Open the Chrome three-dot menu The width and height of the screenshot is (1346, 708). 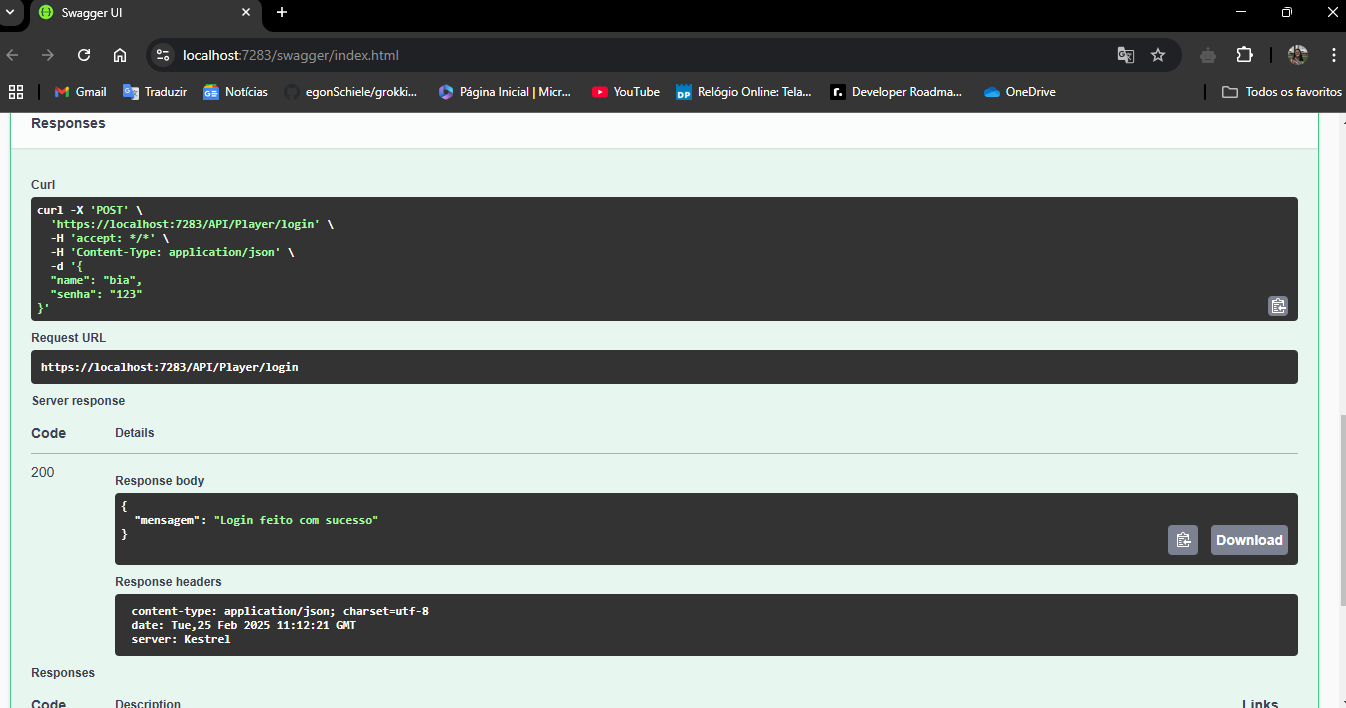point(1334,55)
